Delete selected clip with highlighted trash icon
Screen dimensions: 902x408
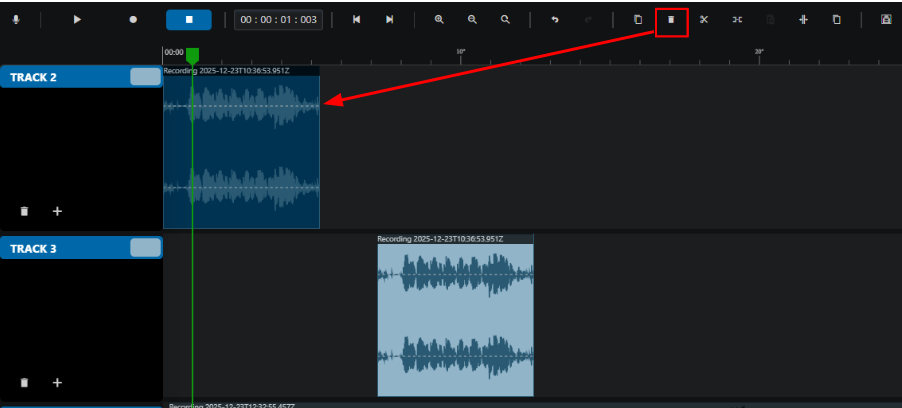point(671,20)
